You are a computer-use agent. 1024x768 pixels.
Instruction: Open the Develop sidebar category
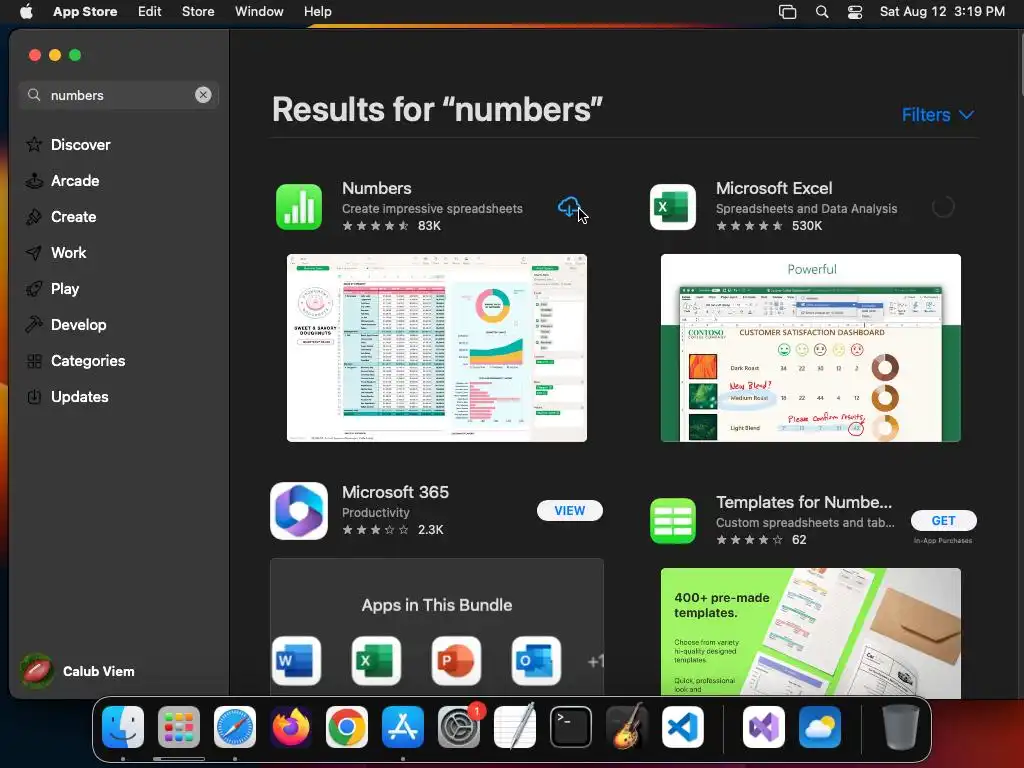78,325
